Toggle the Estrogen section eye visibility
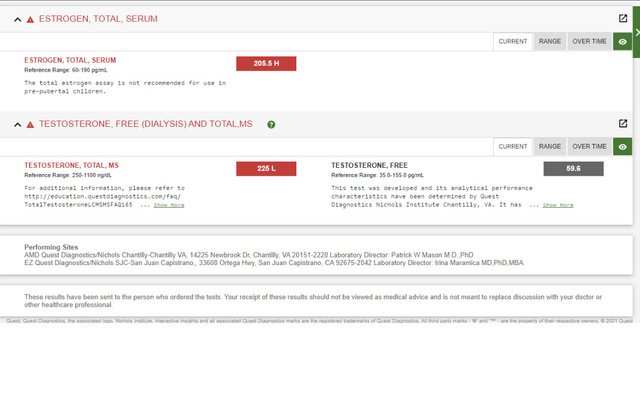Screen dimensions: 640x413 623,42
